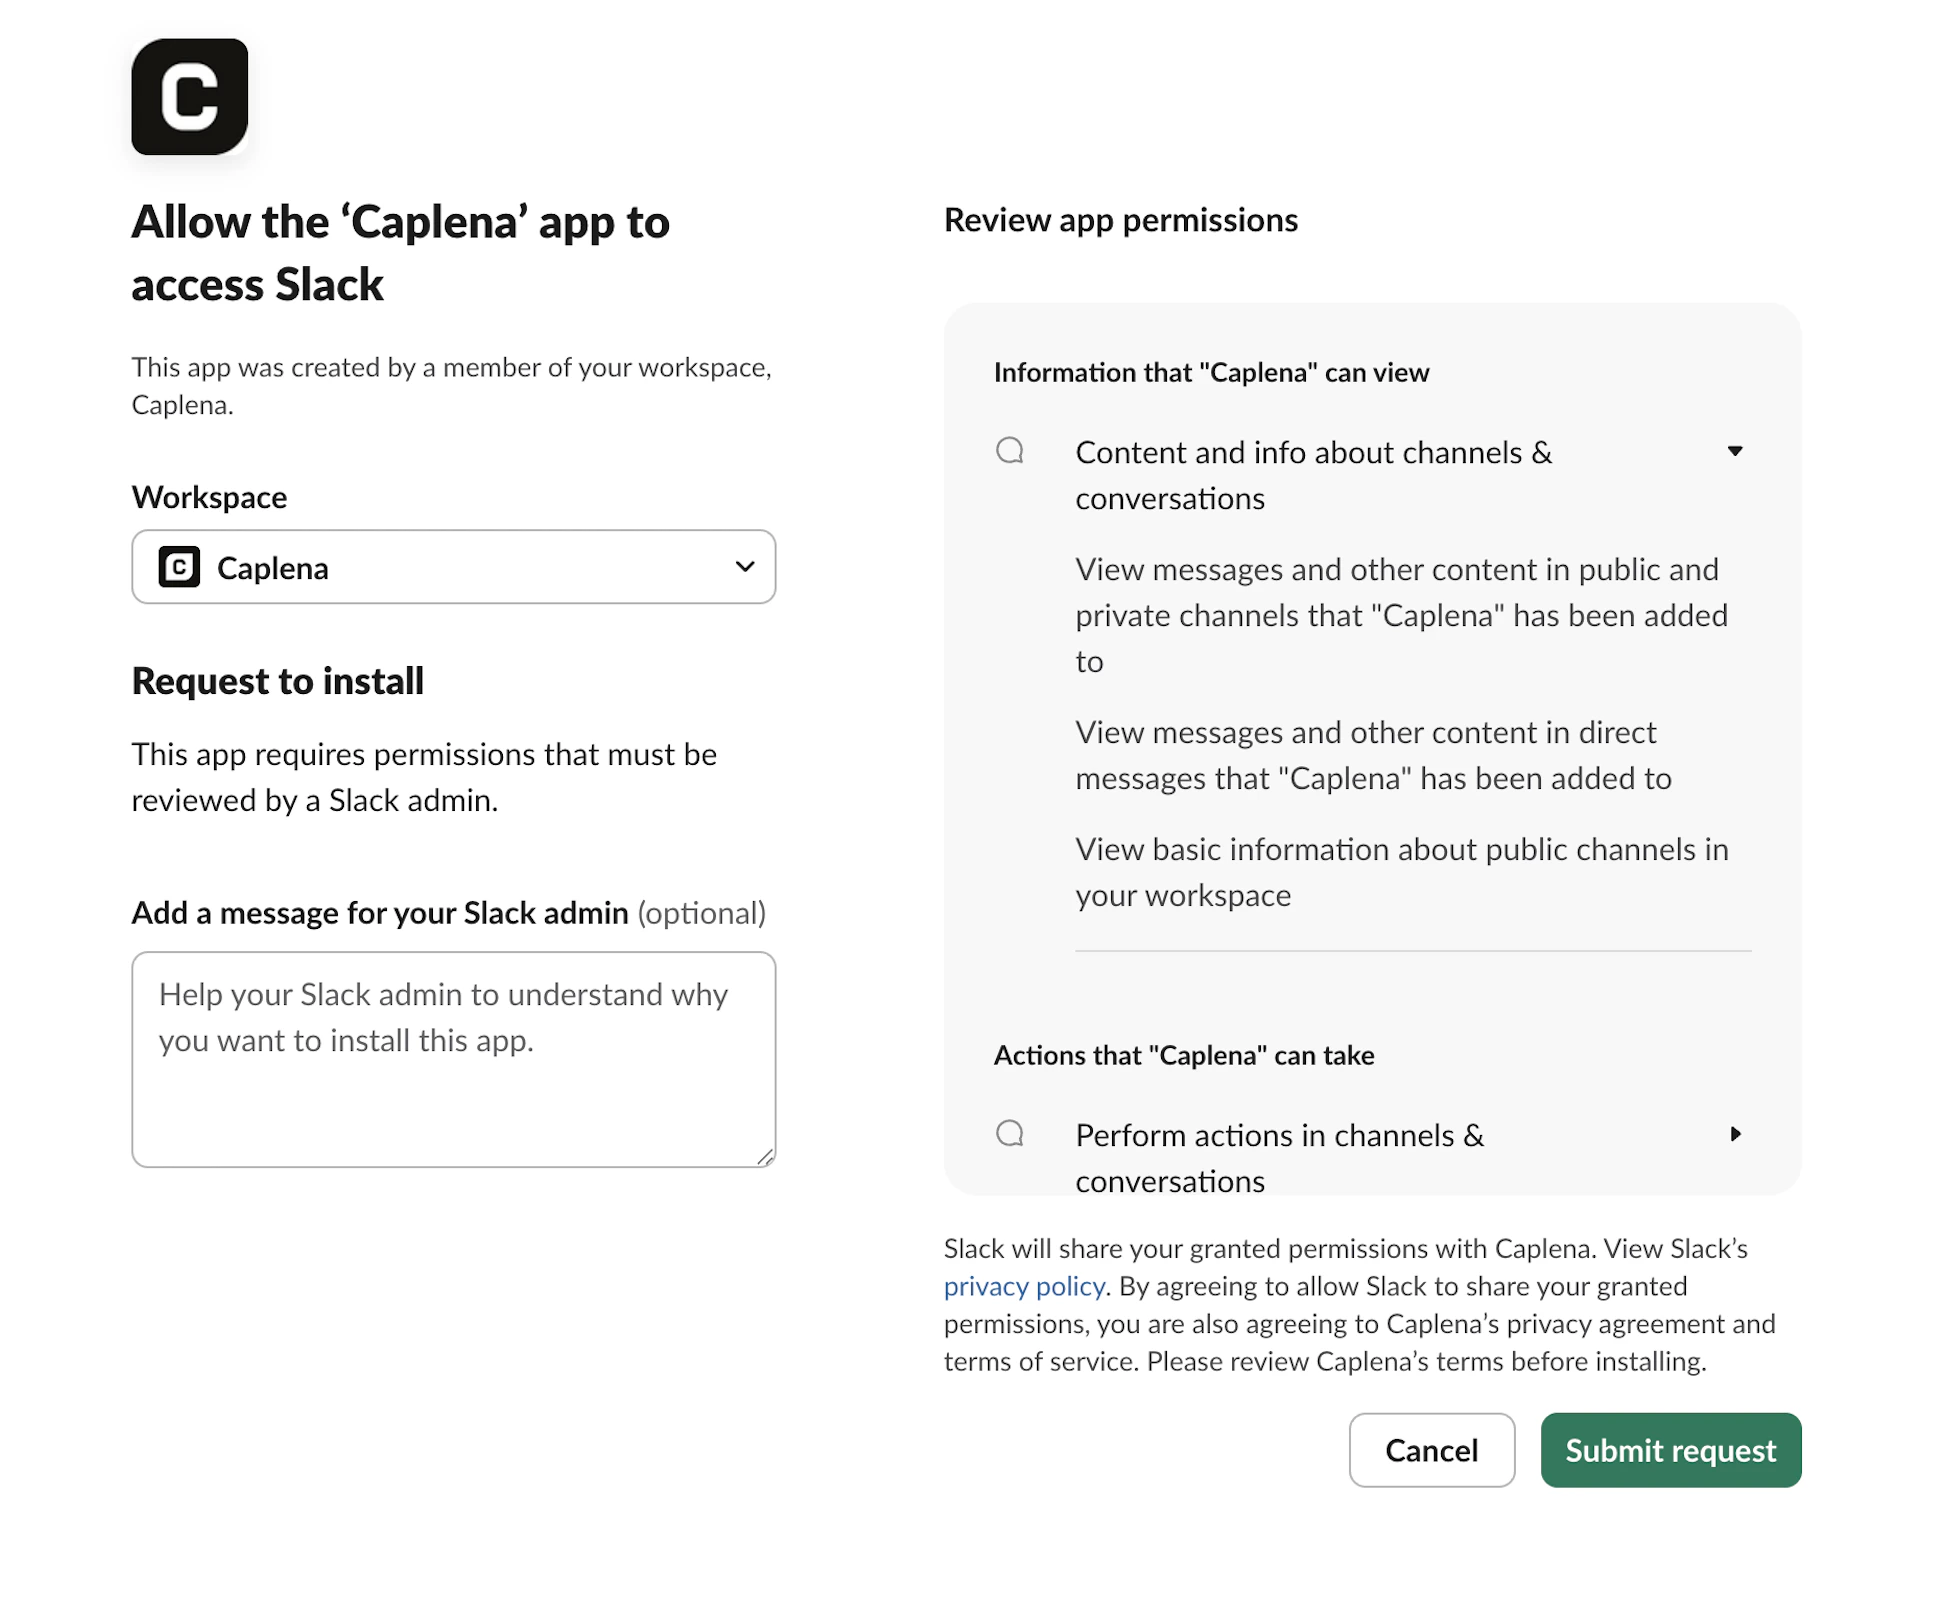The height and width of the screenshot is (1602, 1940).
Task: Click the Perform actions in channels heading
Action: (x=1279, y=1158)
